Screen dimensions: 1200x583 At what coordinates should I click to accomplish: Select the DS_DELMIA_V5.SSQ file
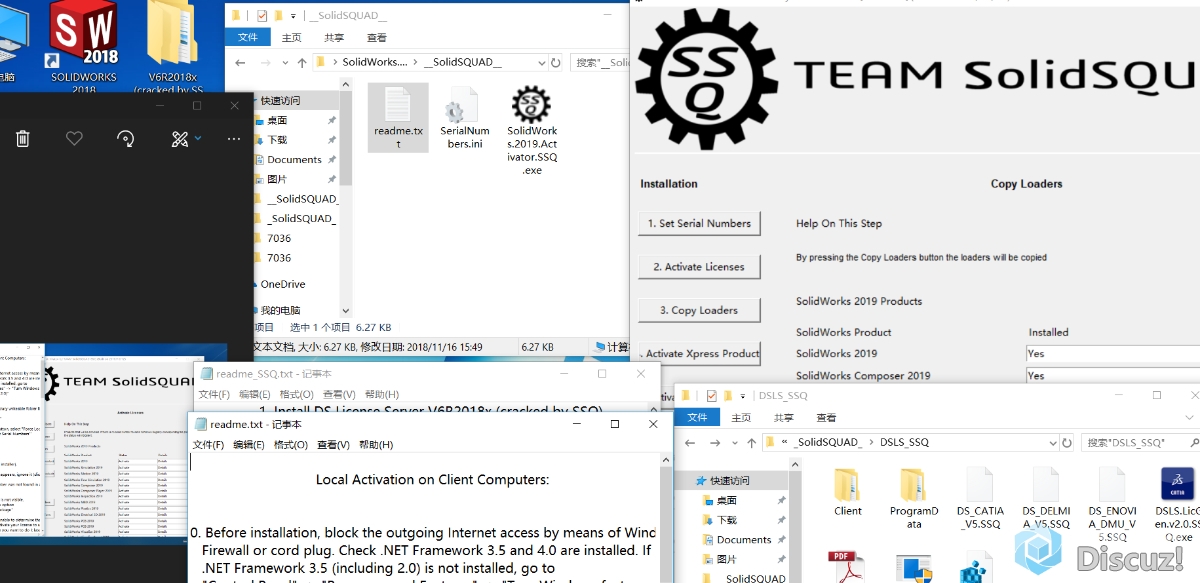tap(1046, 498)
